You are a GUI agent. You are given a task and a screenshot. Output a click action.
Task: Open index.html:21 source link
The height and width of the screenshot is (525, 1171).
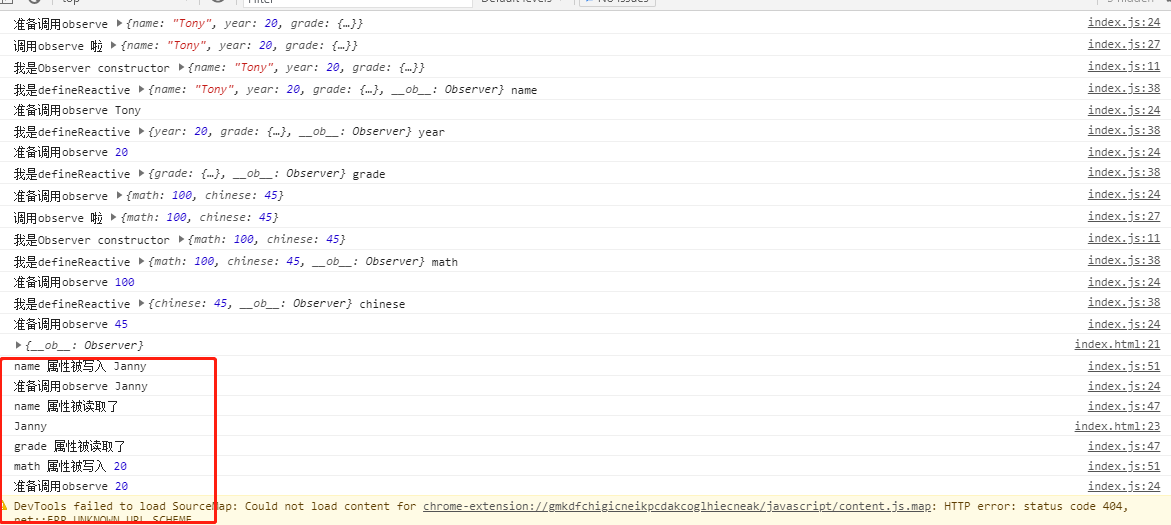[1117, 344]
